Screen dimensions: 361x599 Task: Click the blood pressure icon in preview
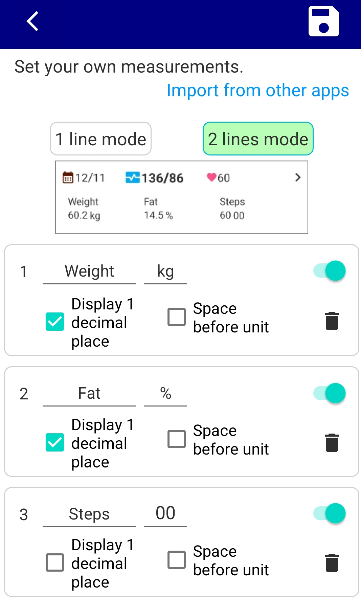[x=133, y=178]
